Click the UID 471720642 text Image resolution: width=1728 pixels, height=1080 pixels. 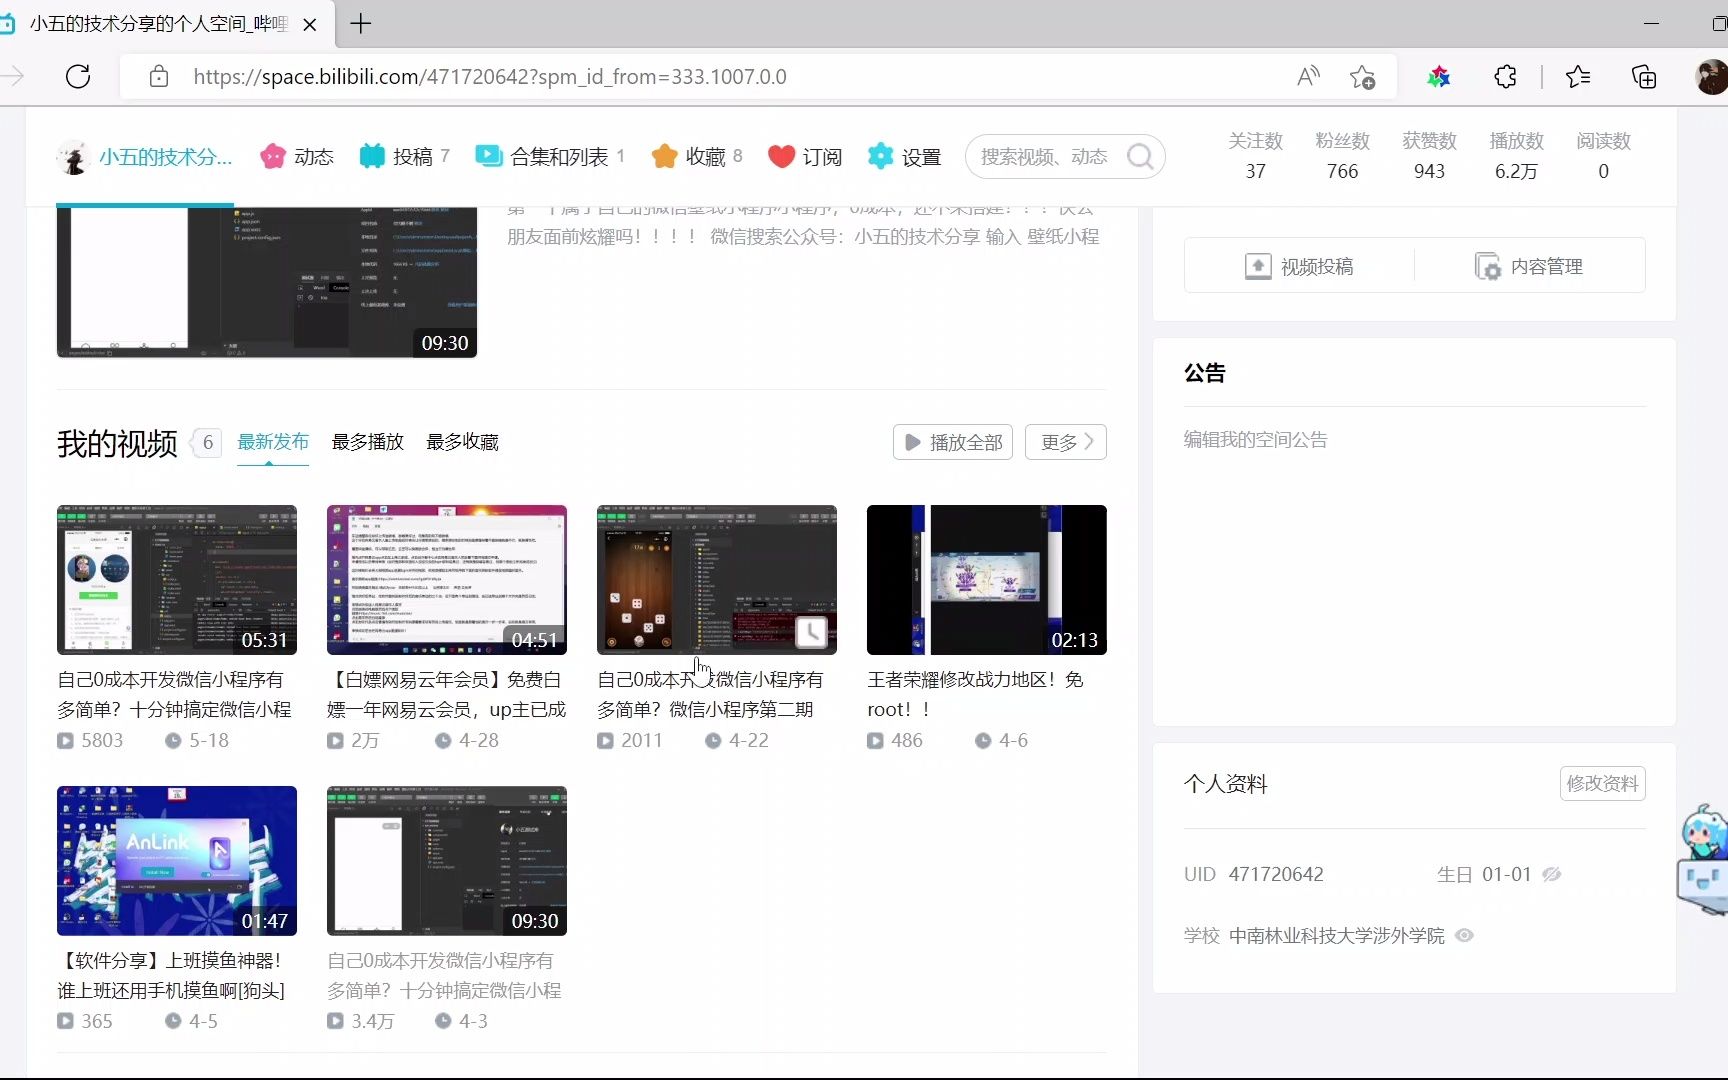coord(1254,874)
